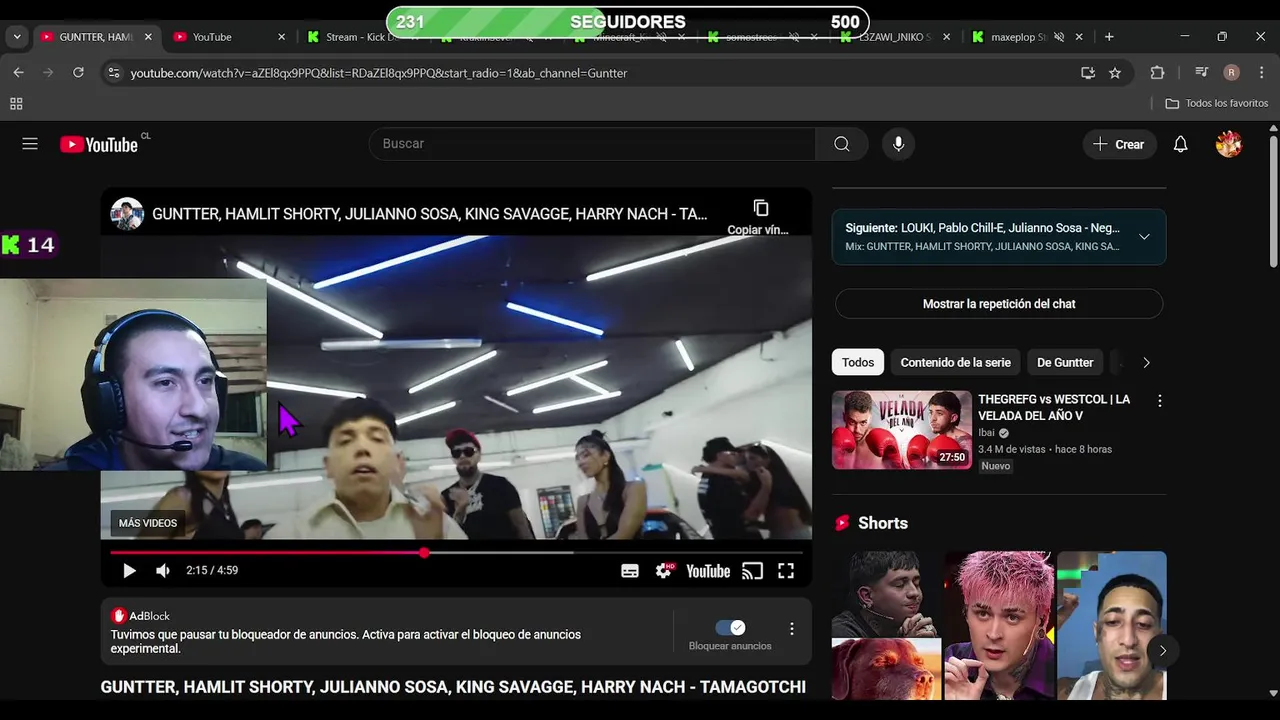Image resolution: width=1280 pixels, height=720 pixels.
Task: Close the GUNTTER, HAMLIT browser tab
Action: tap(148, 37)
